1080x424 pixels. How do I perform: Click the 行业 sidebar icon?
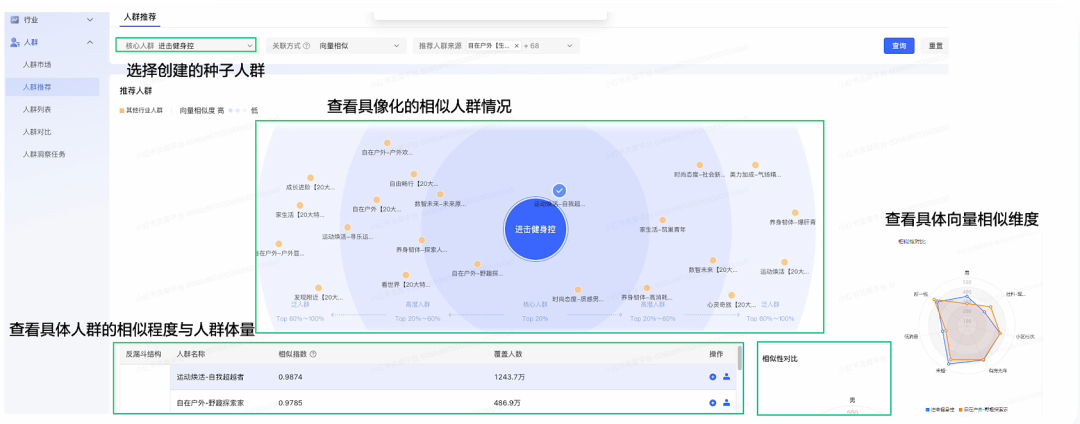tap(14, 19)
